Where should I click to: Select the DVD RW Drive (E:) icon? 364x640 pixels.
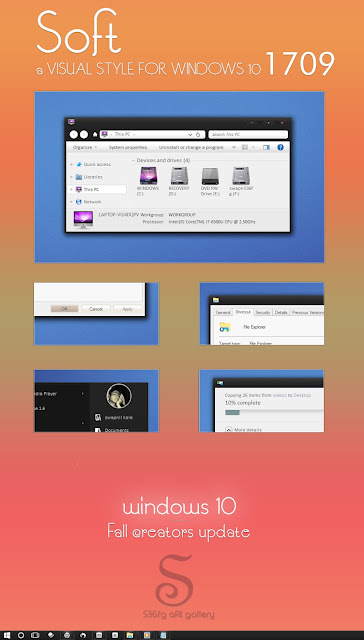pyautogui.click(x=210, y=176)
